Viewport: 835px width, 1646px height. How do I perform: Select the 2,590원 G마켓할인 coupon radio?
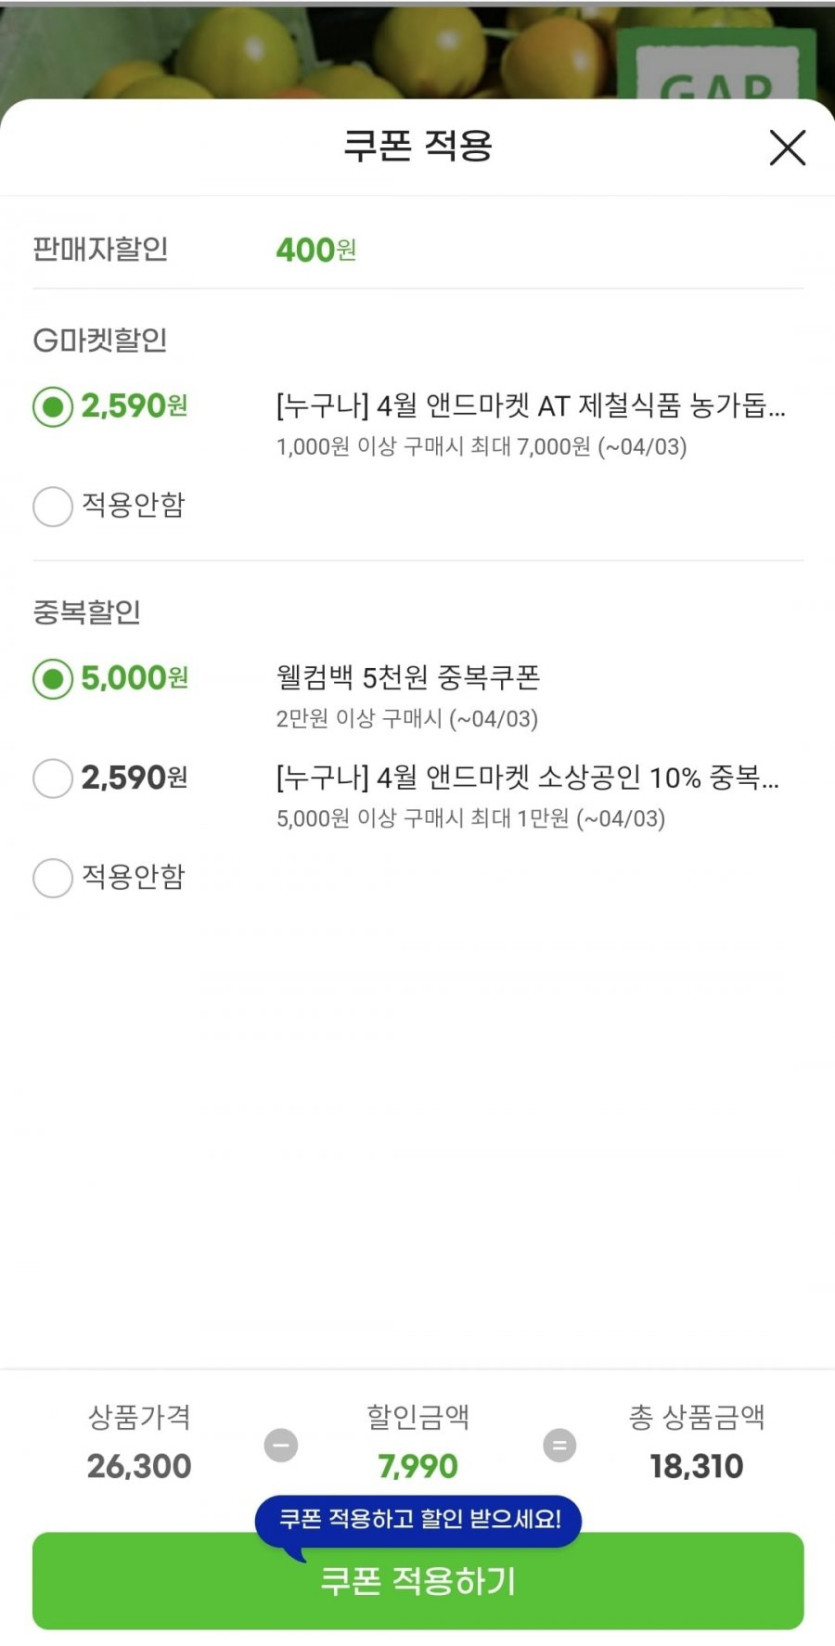53,407
